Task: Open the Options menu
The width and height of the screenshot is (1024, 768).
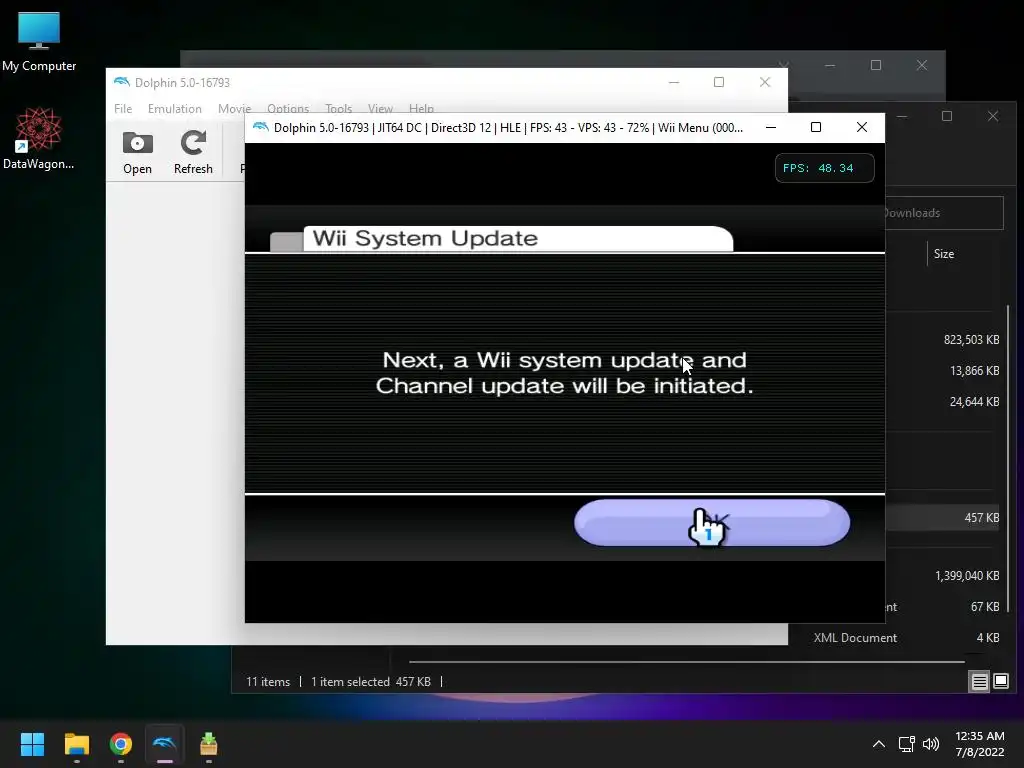Action: 288,108
